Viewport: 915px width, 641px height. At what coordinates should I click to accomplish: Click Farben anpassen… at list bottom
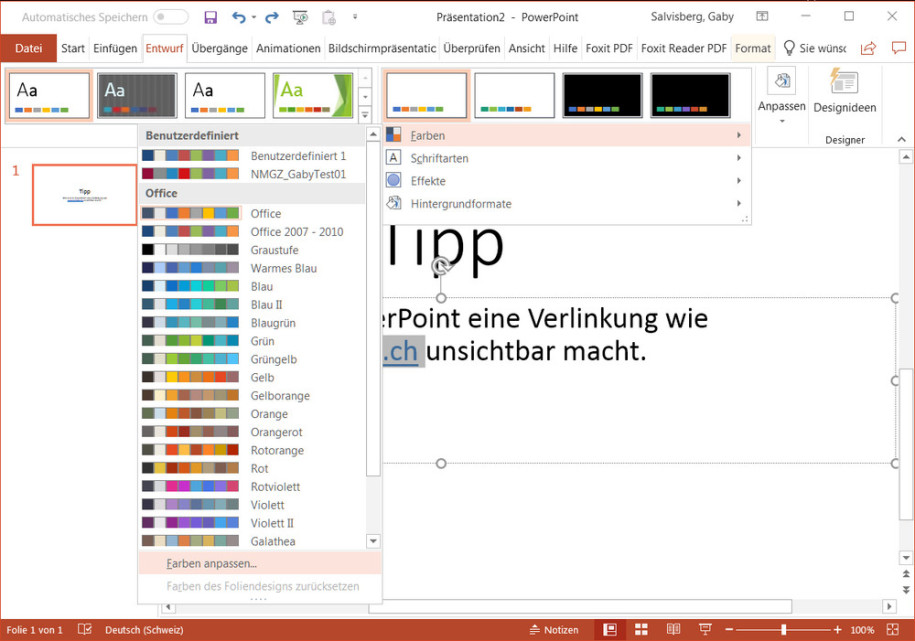coord(260,563)
